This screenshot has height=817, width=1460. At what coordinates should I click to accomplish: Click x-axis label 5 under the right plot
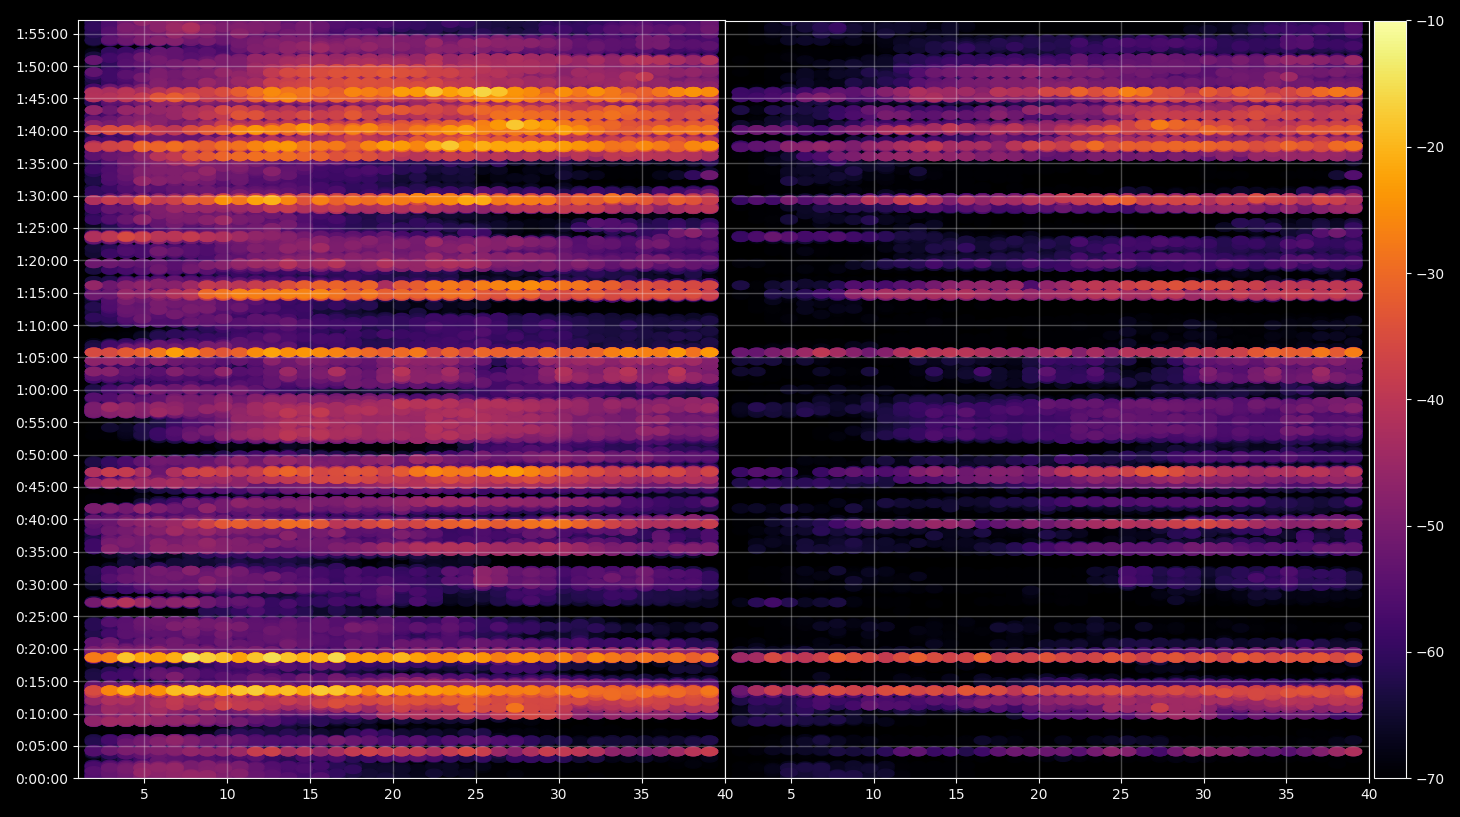pyautogui.click(x=791, y=795)
